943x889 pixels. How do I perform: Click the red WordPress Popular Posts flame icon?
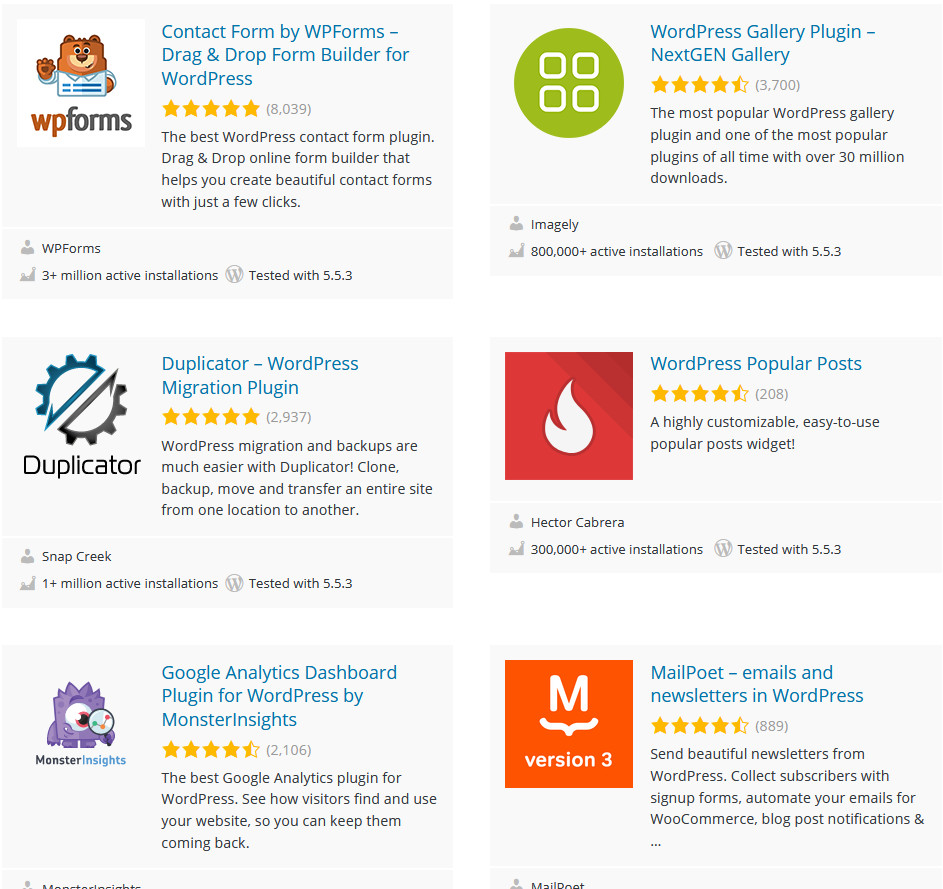click(568, 416)
